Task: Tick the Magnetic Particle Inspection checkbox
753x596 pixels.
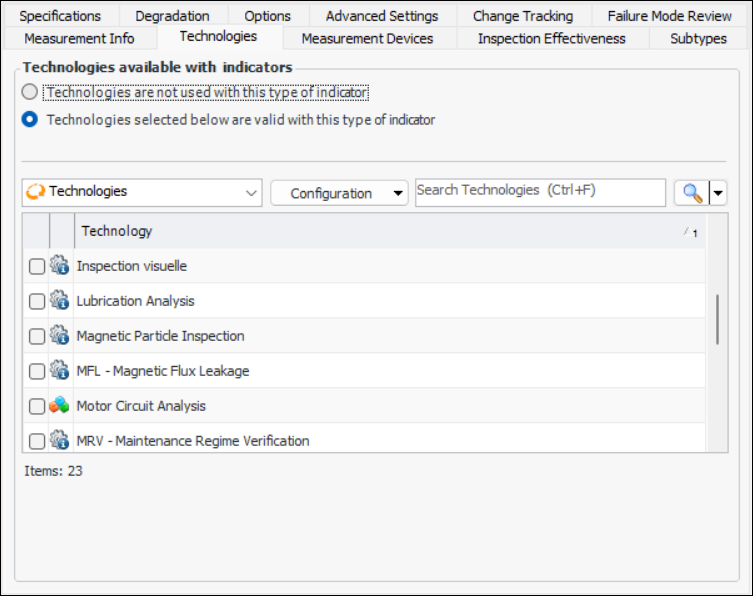Action: click(37, 336)
